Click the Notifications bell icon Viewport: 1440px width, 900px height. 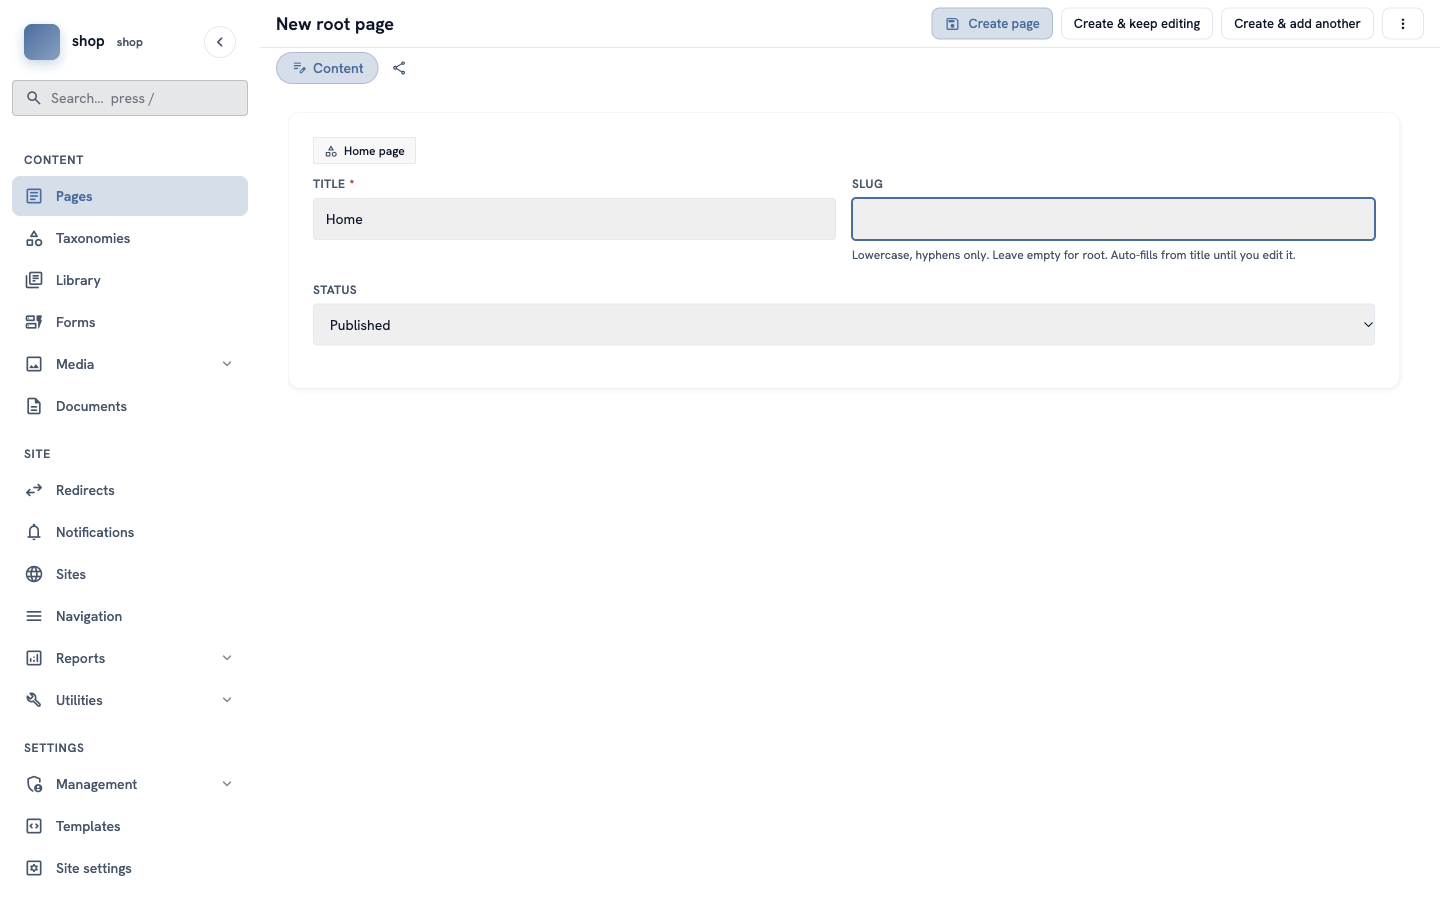coord(34,532)
